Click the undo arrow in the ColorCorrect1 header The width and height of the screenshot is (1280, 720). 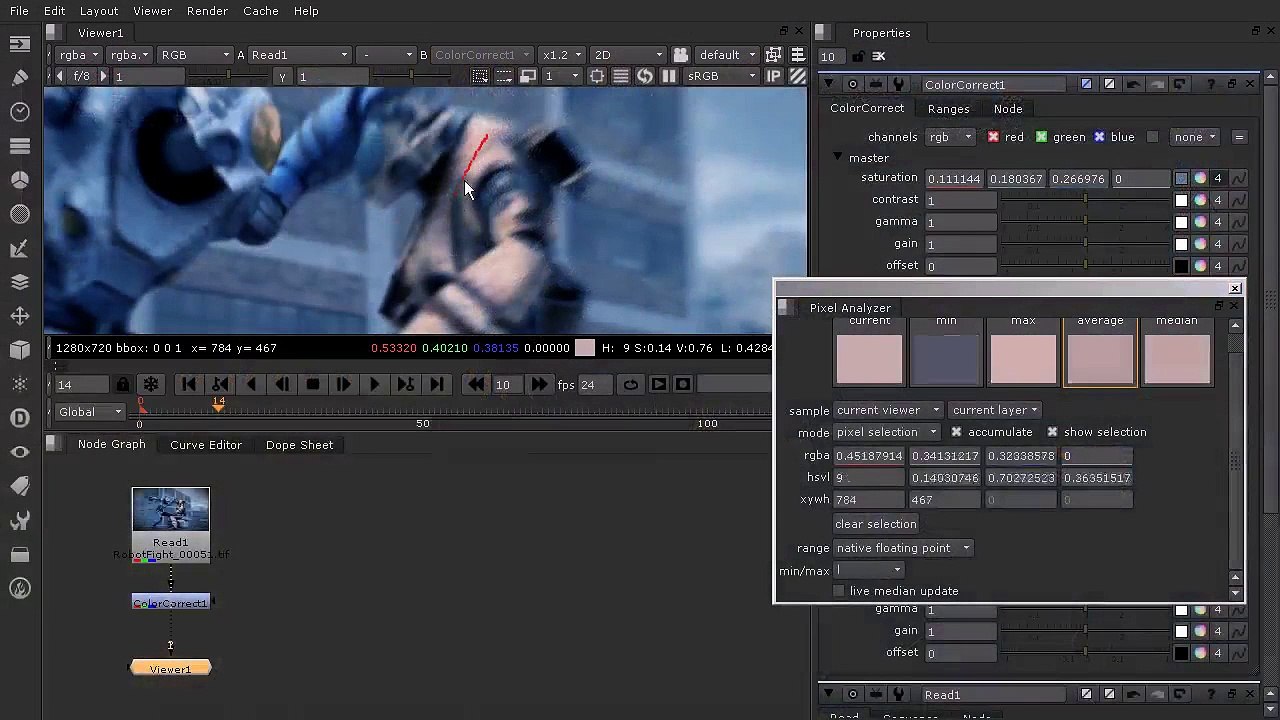coord(1132,85)
